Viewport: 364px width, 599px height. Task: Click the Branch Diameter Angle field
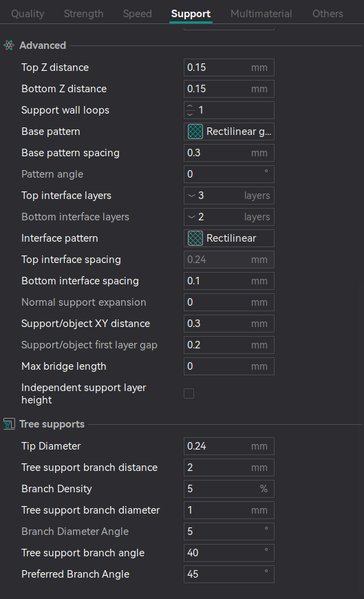(229, 532)
